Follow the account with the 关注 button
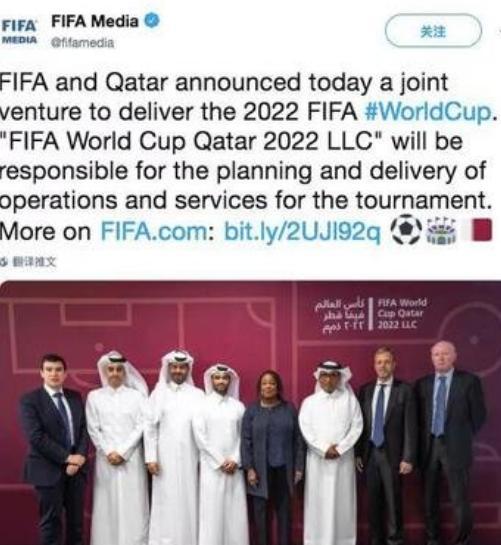 pos(433,31)
